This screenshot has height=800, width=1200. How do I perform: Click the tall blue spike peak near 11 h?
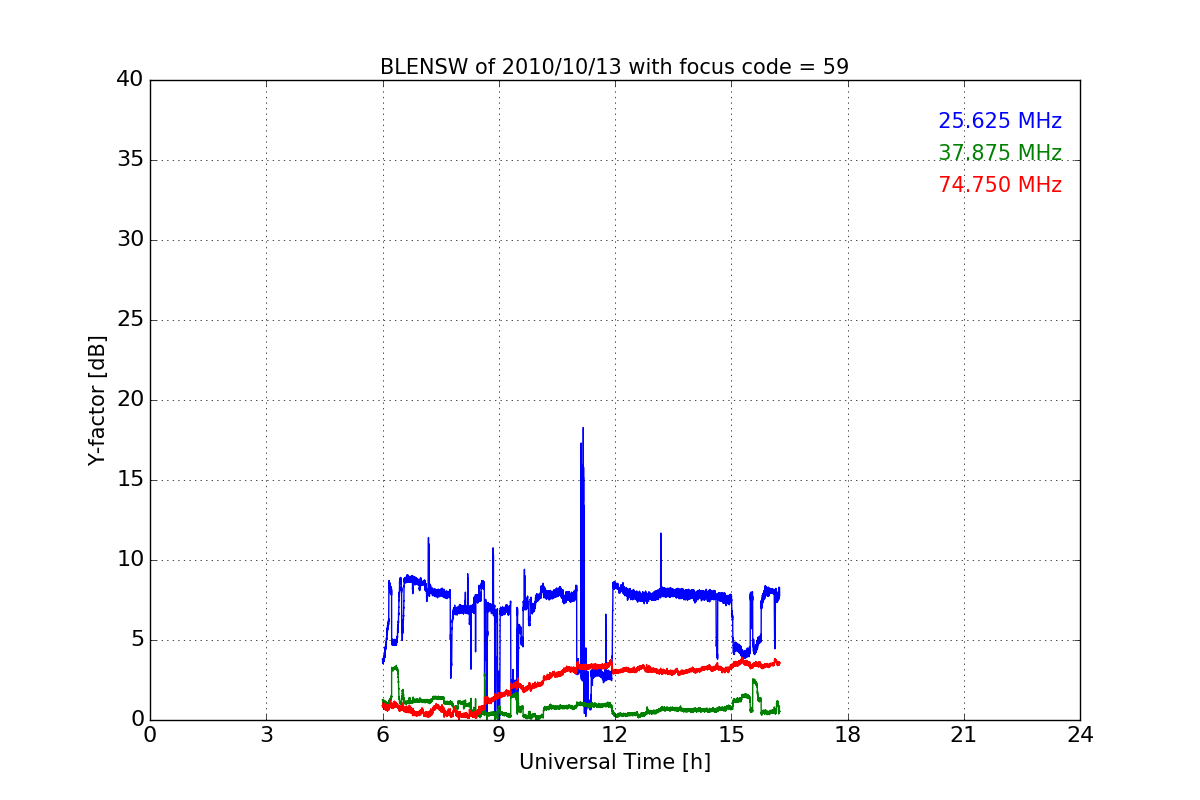point(582,431)
